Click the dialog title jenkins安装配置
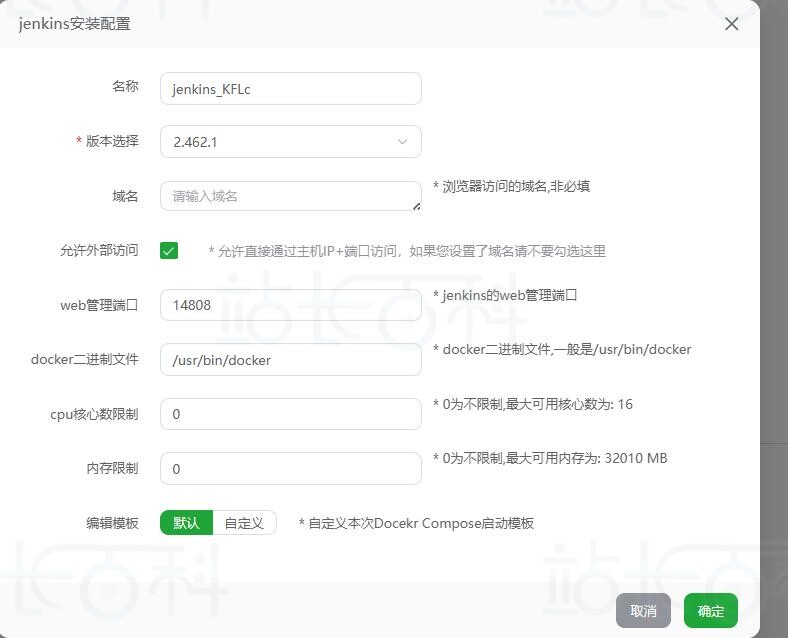 point(75,24)
